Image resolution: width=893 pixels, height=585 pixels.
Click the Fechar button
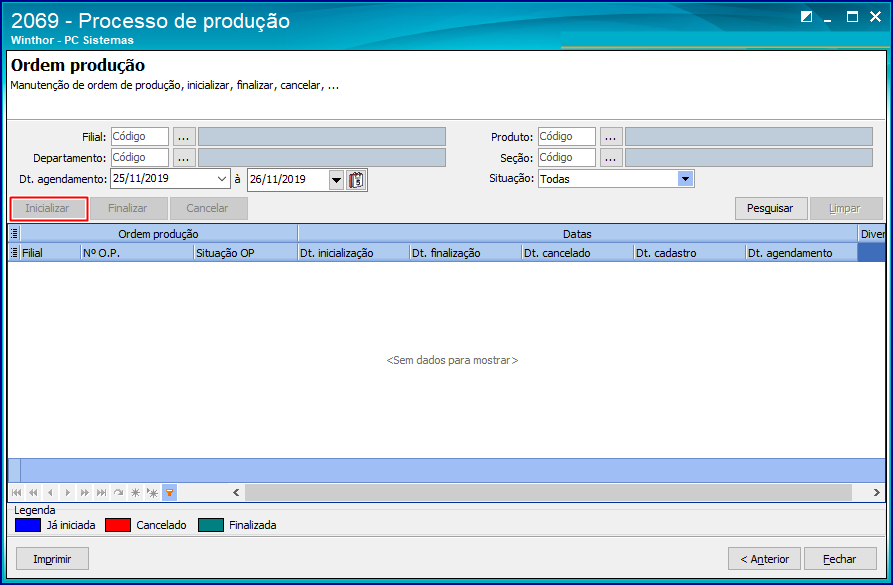(x=840, y=559)
